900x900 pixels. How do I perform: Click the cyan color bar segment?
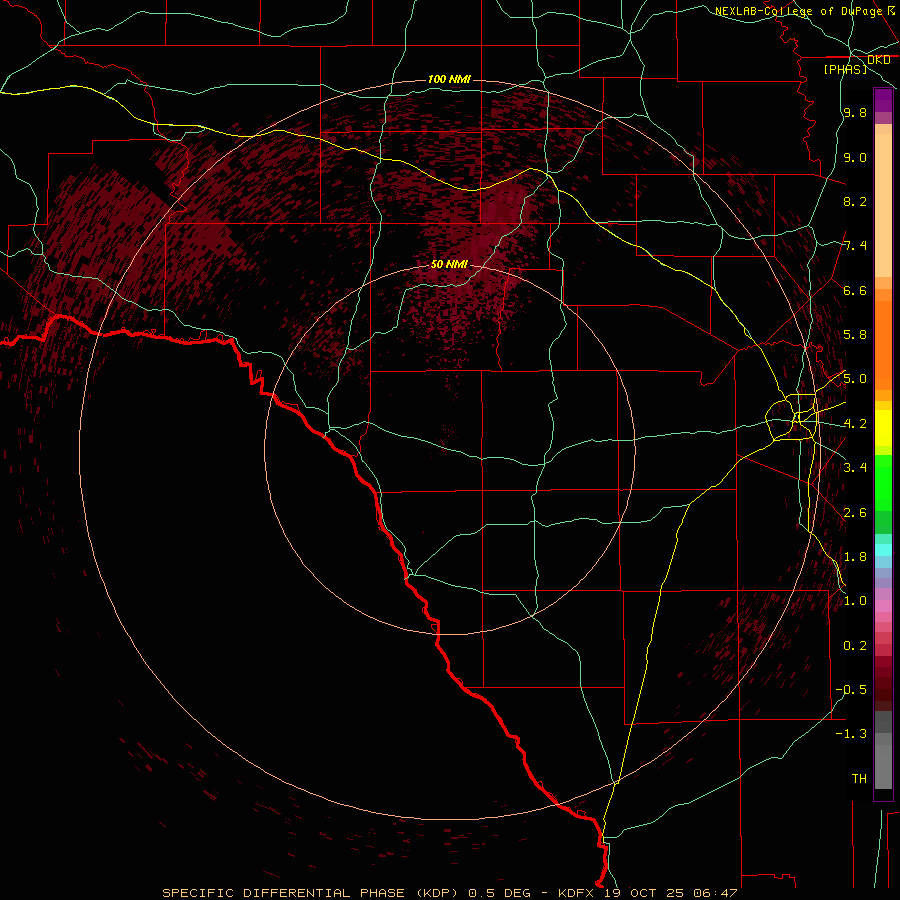(883, 550)
